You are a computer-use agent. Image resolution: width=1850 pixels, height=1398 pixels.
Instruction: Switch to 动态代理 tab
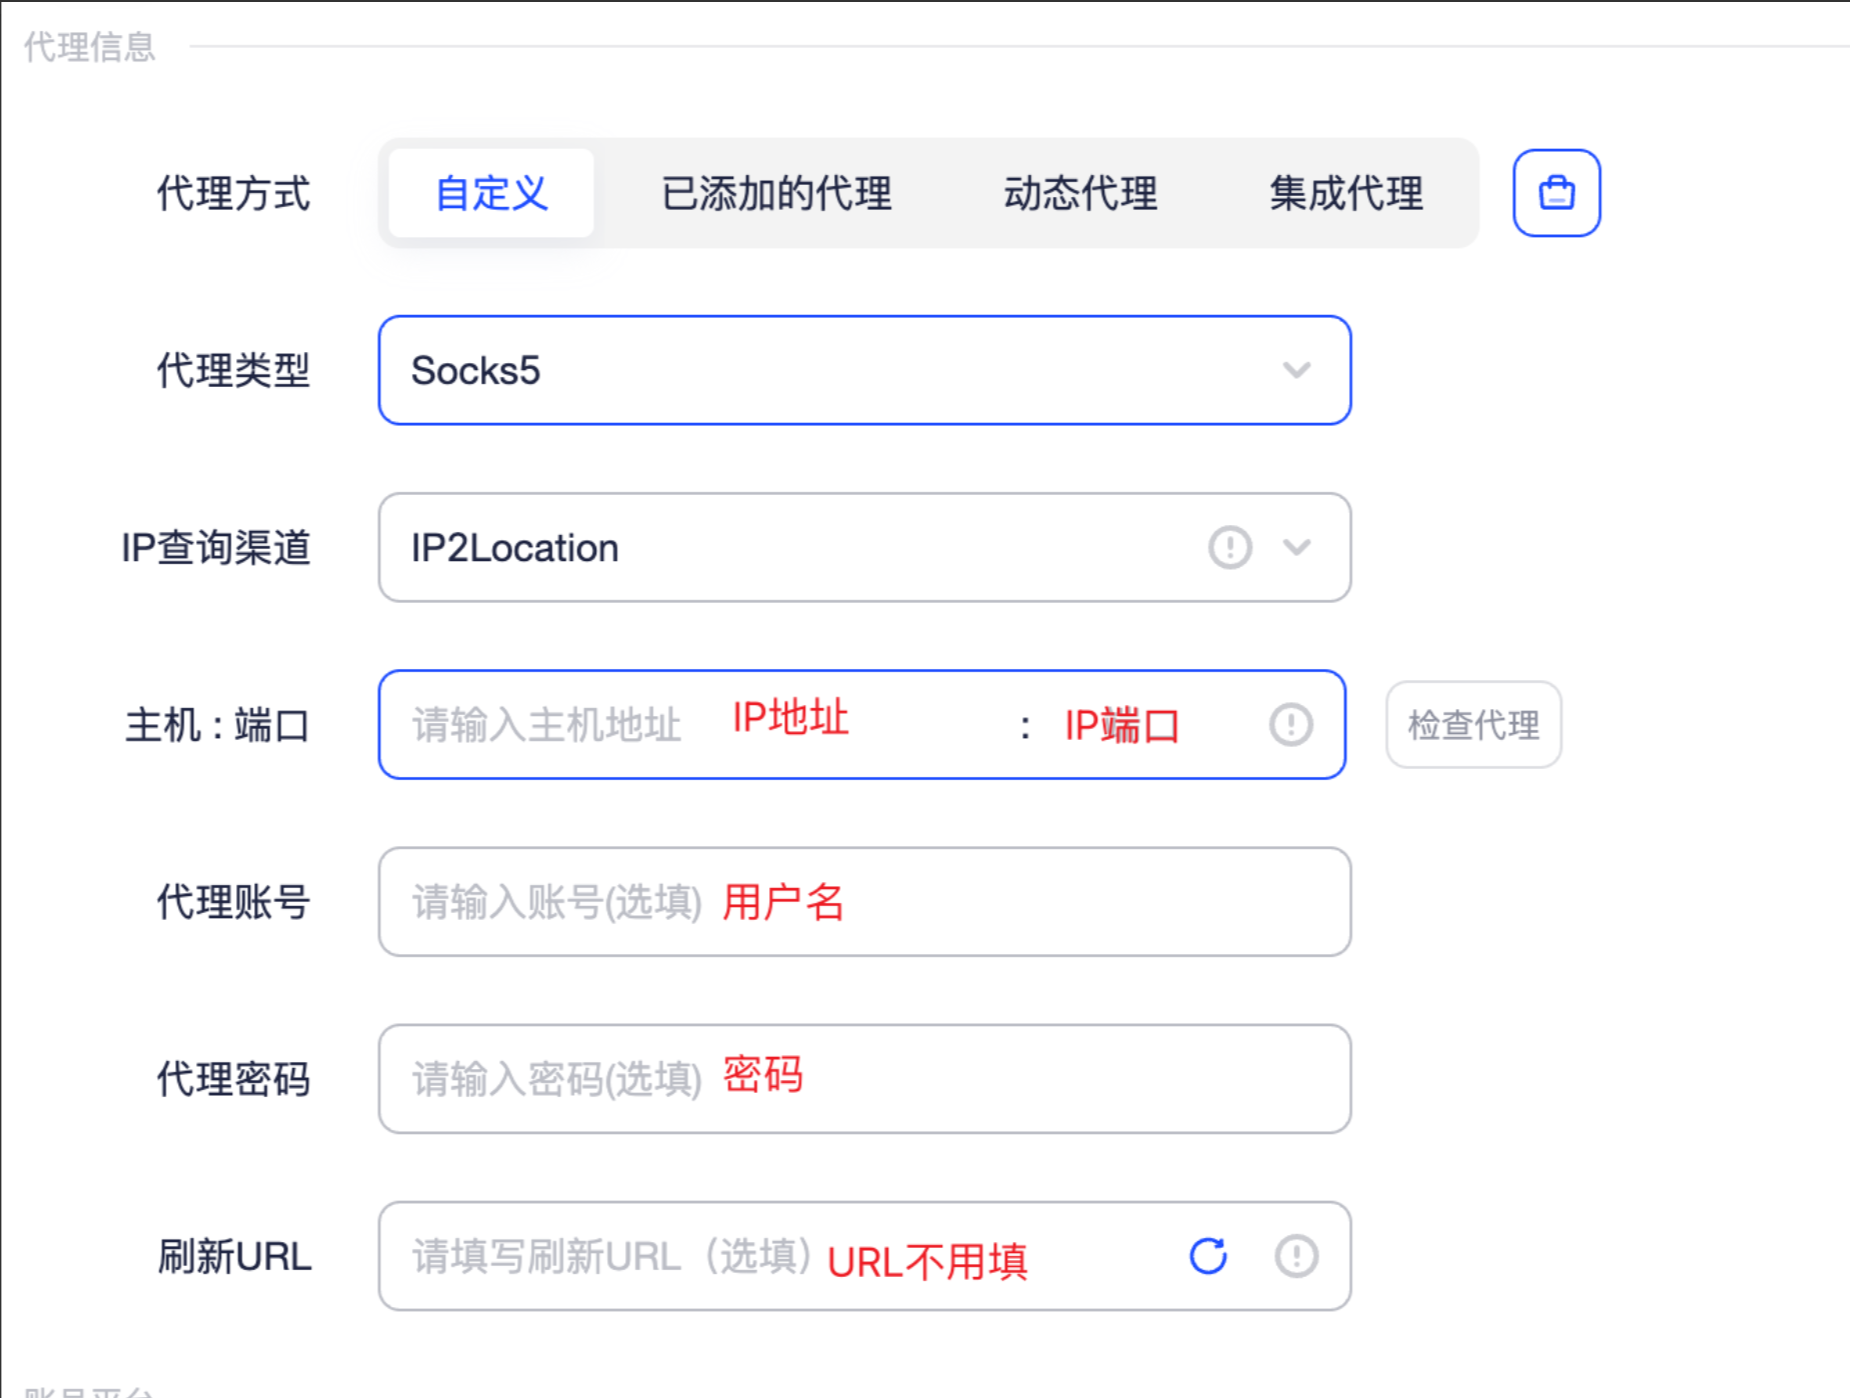[1080, 193]
